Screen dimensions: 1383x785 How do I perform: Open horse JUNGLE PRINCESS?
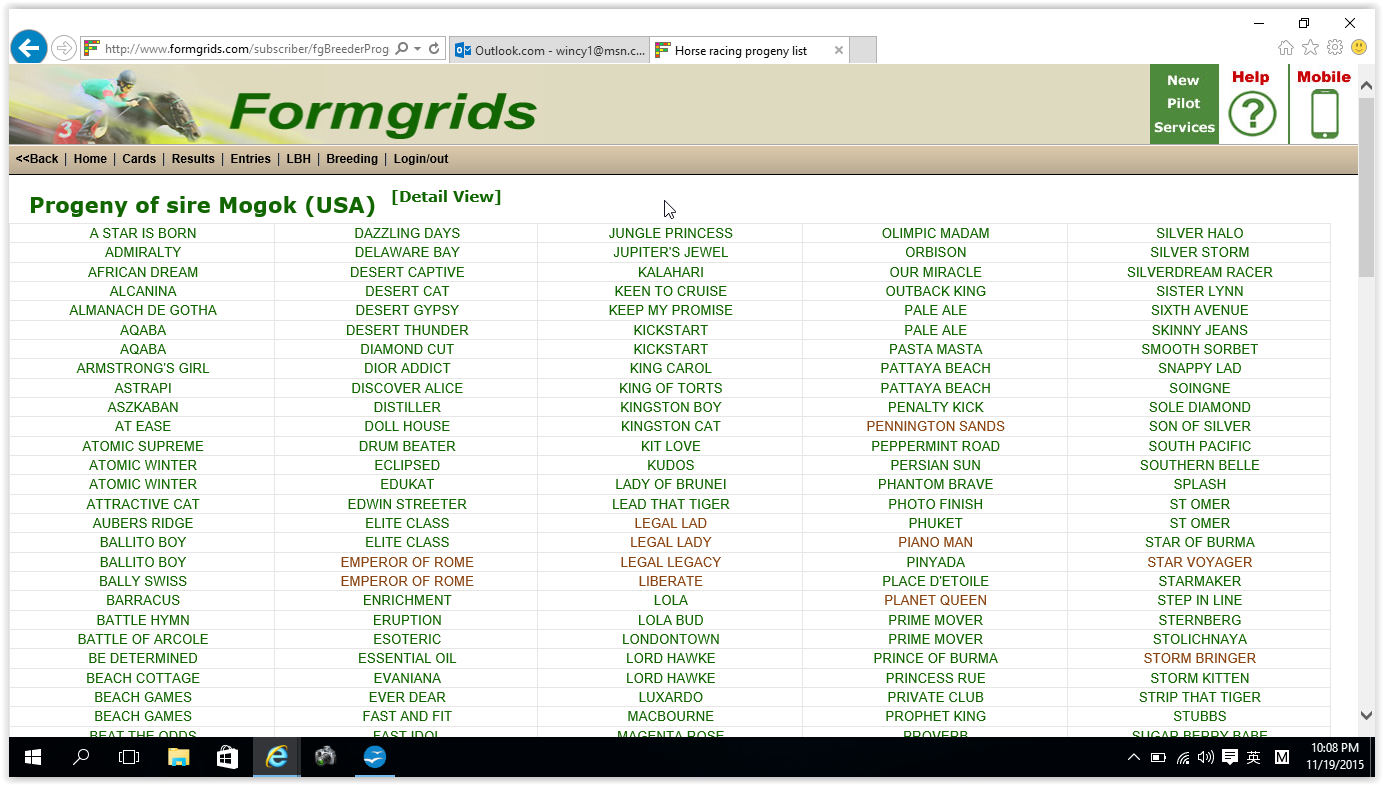coord(671,233)
